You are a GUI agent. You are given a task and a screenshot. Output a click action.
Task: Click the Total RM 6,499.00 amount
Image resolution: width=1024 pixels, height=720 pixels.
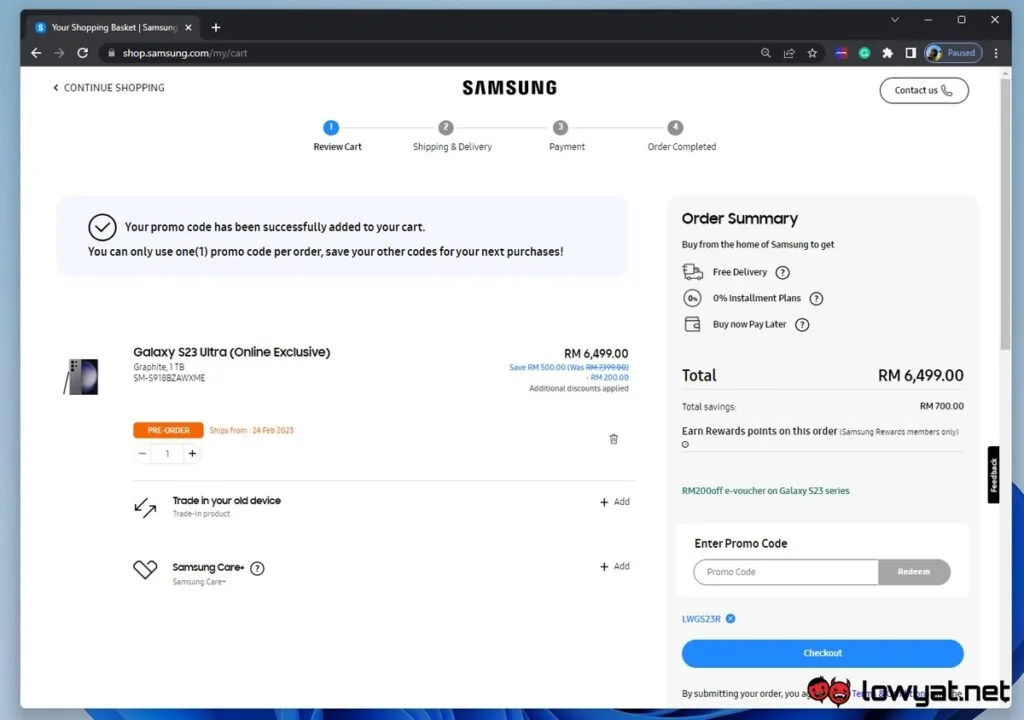(920, 376)
